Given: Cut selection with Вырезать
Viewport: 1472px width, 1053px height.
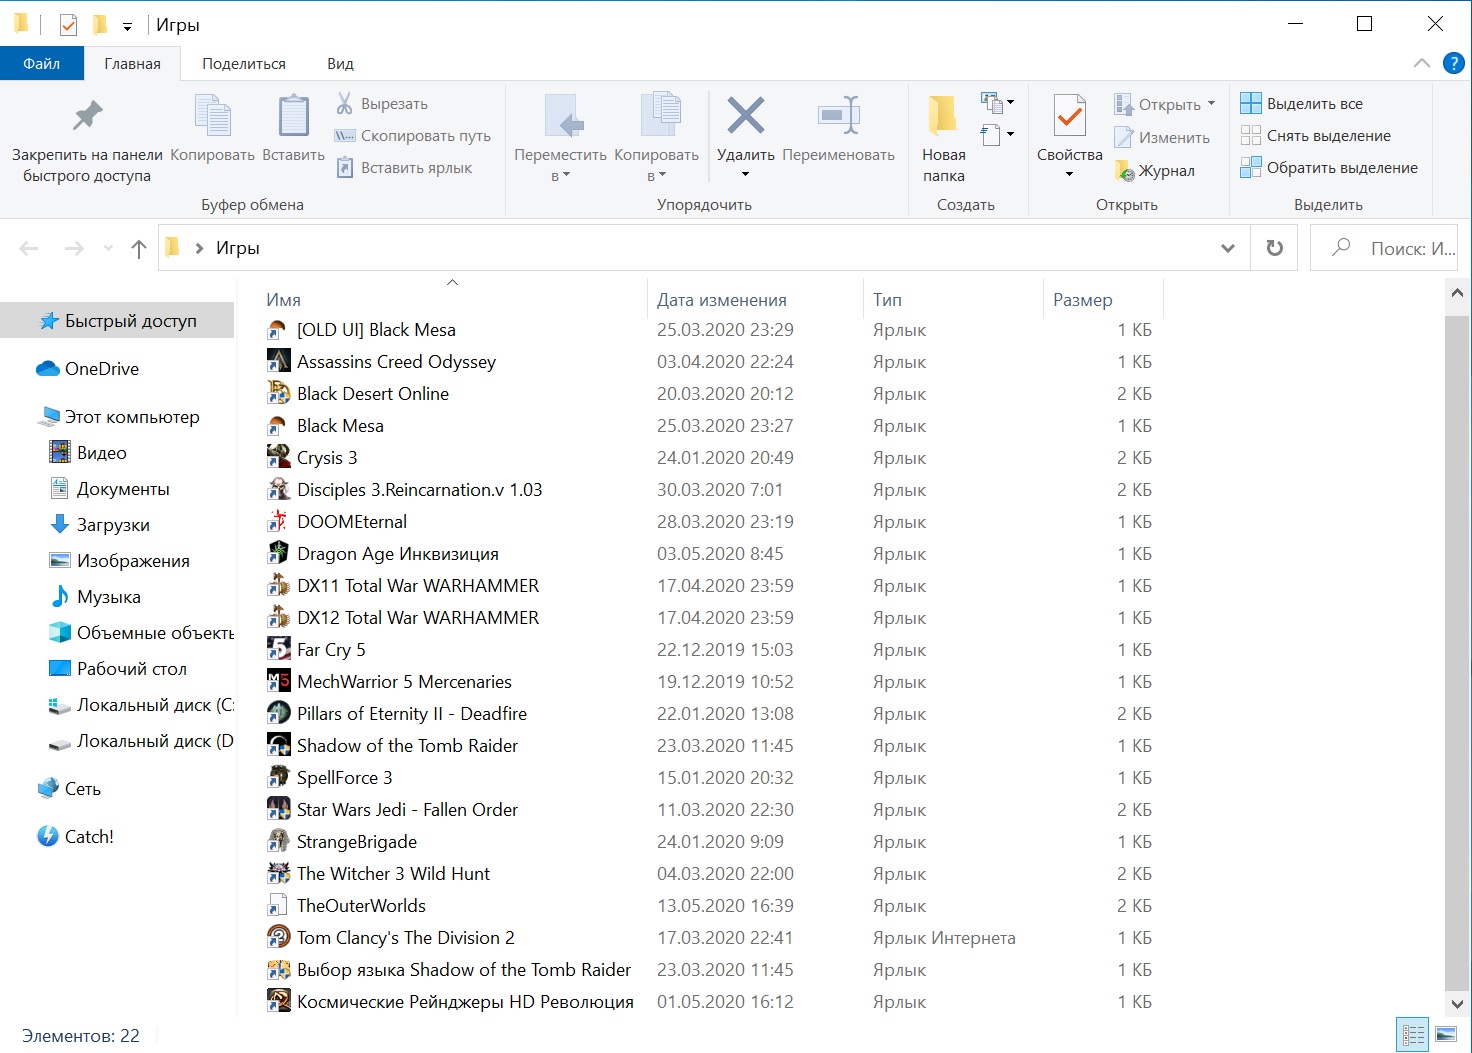Looking at the screenshot, I should pyautogui.click(x=382, y=104).
